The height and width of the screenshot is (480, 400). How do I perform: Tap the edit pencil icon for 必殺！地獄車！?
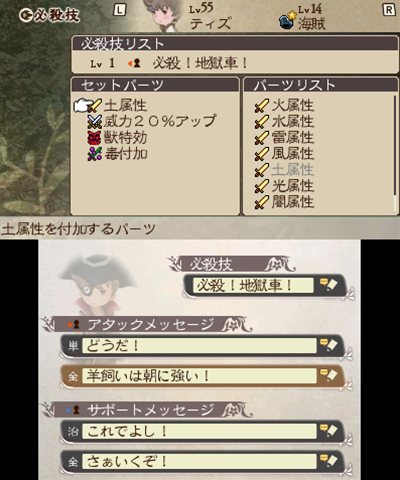(328, 285)
